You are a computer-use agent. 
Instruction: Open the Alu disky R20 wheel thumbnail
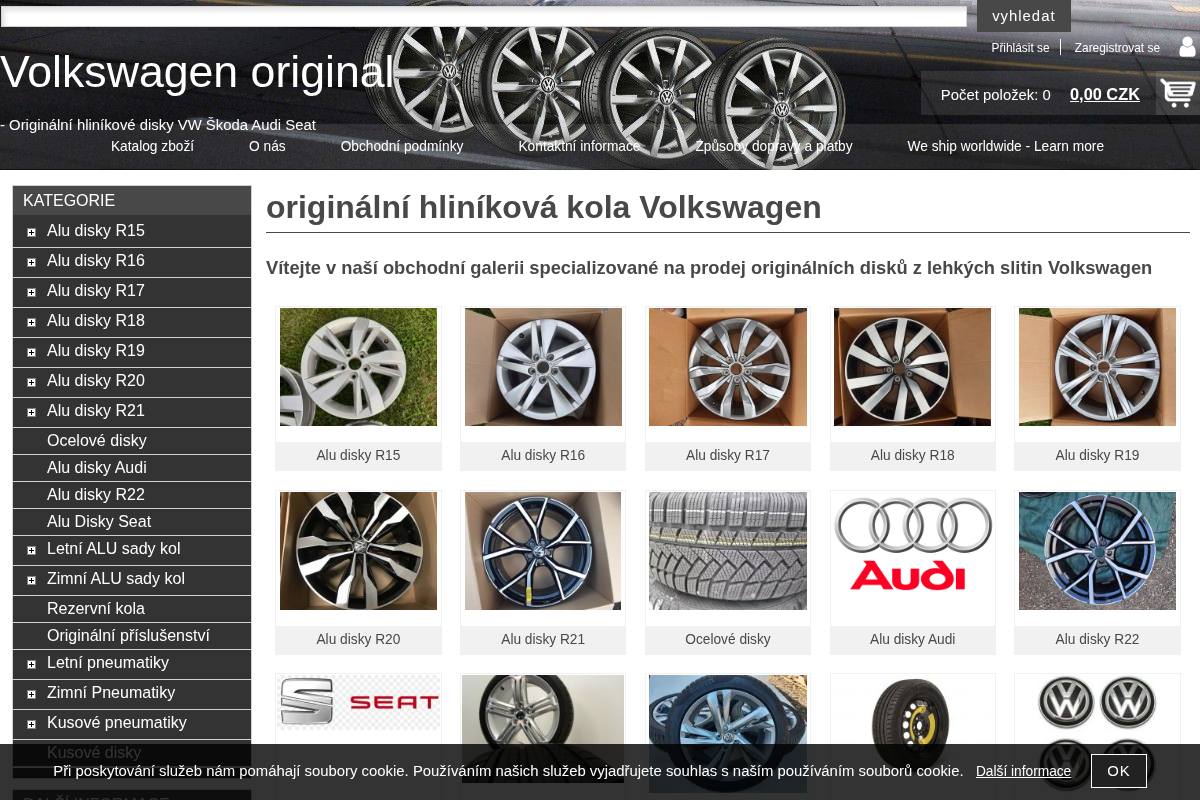pos(358,551)
